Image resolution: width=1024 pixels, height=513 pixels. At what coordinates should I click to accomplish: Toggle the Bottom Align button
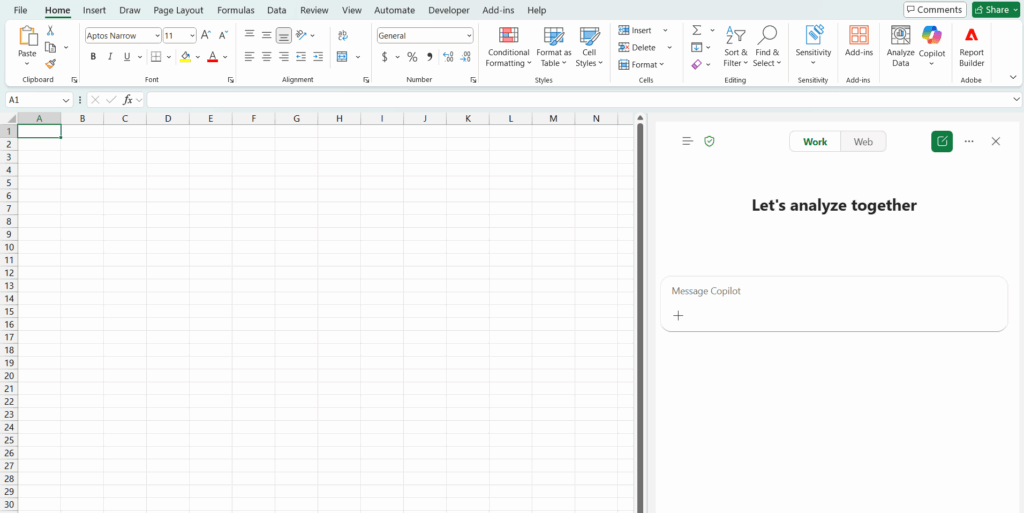tap(283, 35)
